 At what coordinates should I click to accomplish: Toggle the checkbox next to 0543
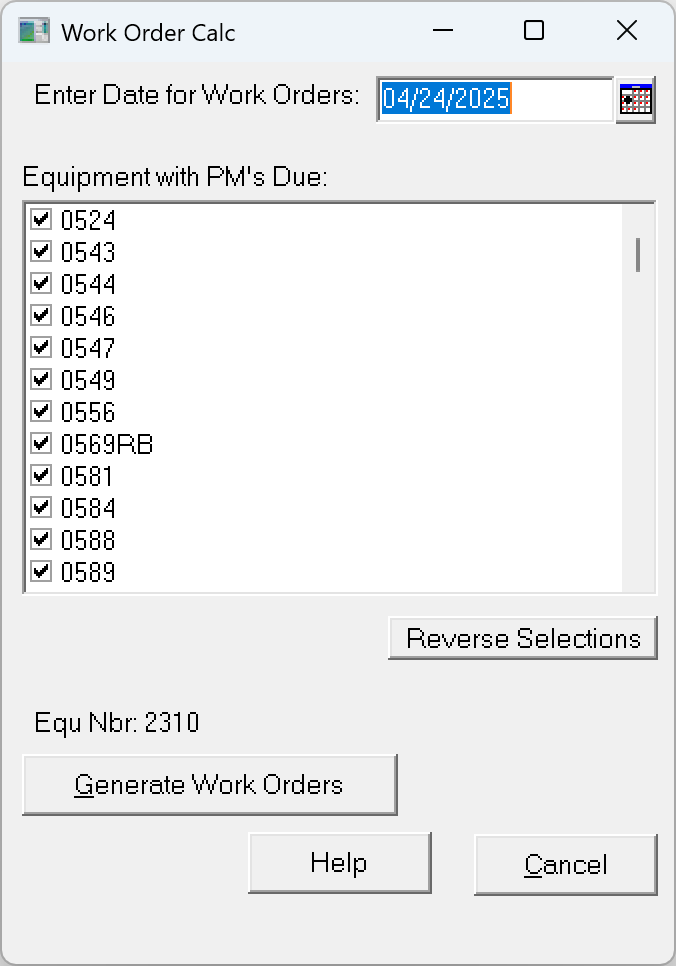click(x=41, y=251)
